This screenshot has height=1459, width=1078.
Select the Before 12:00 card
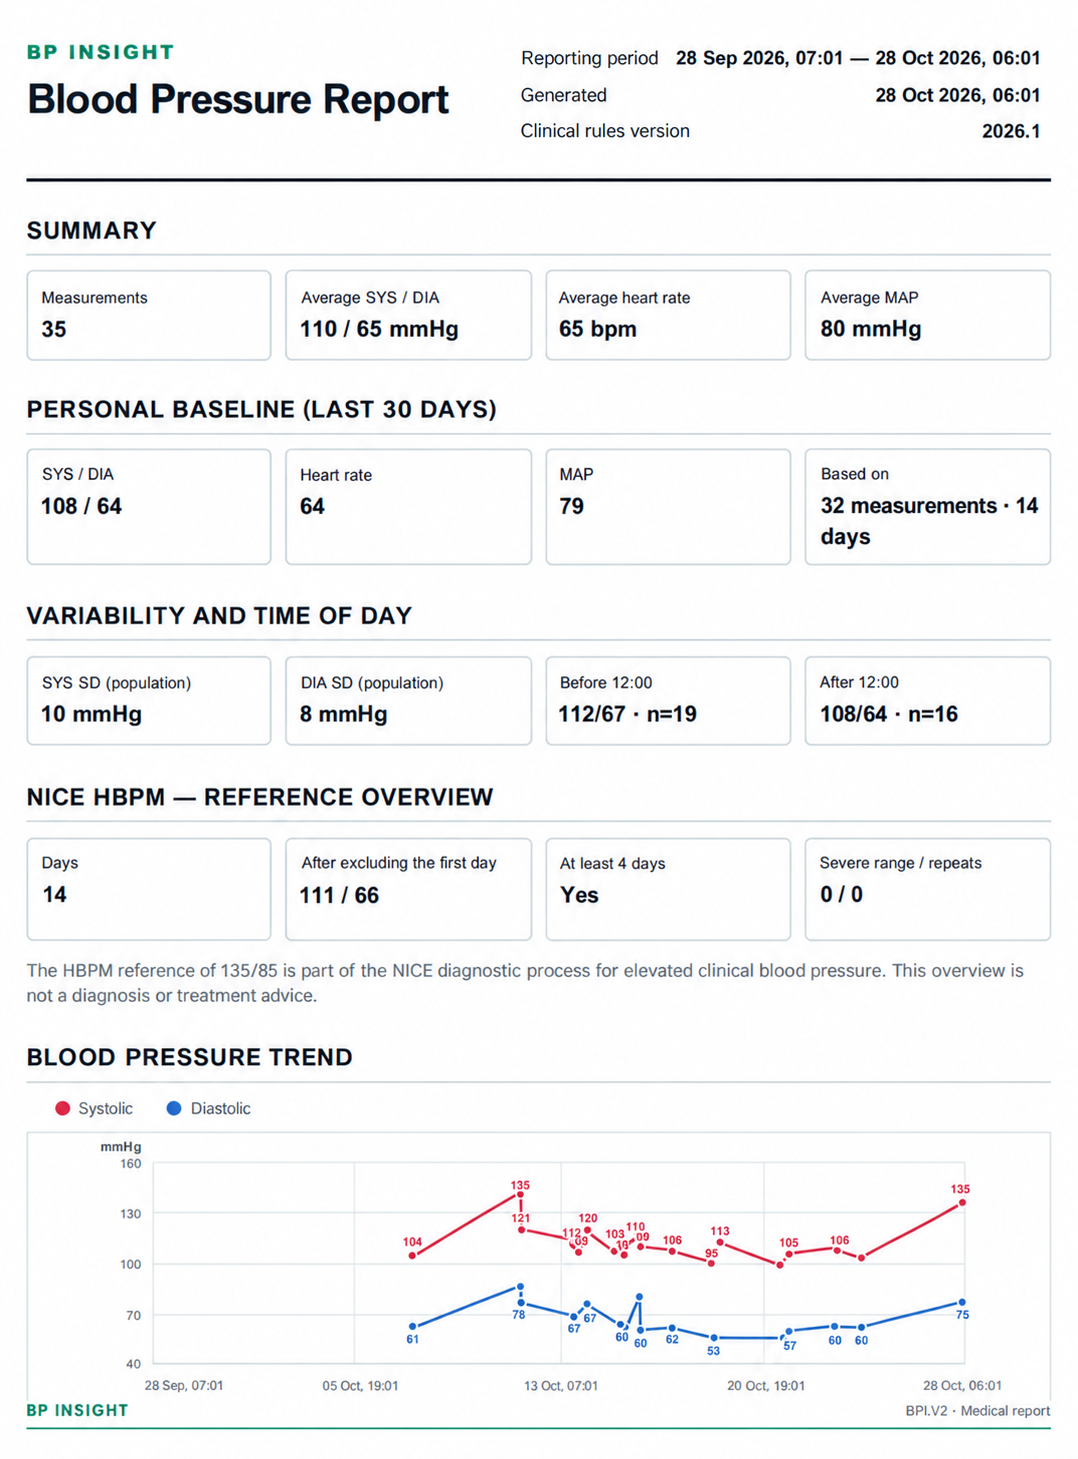[668, 701]
